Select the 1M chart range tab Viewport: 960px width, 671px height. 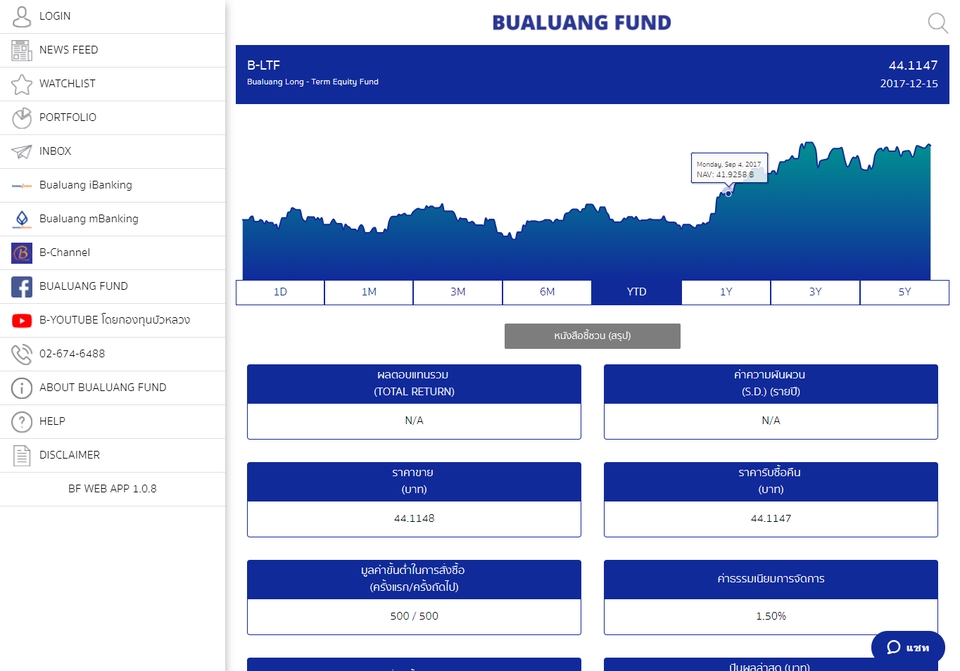point(369,292)
